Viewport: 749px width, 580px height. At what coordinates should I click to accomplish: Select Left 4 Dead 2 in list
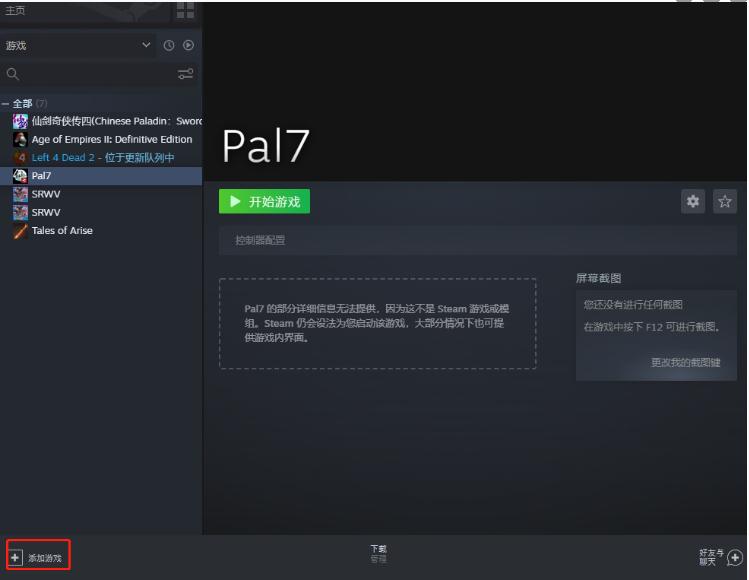tap(101, 158)
